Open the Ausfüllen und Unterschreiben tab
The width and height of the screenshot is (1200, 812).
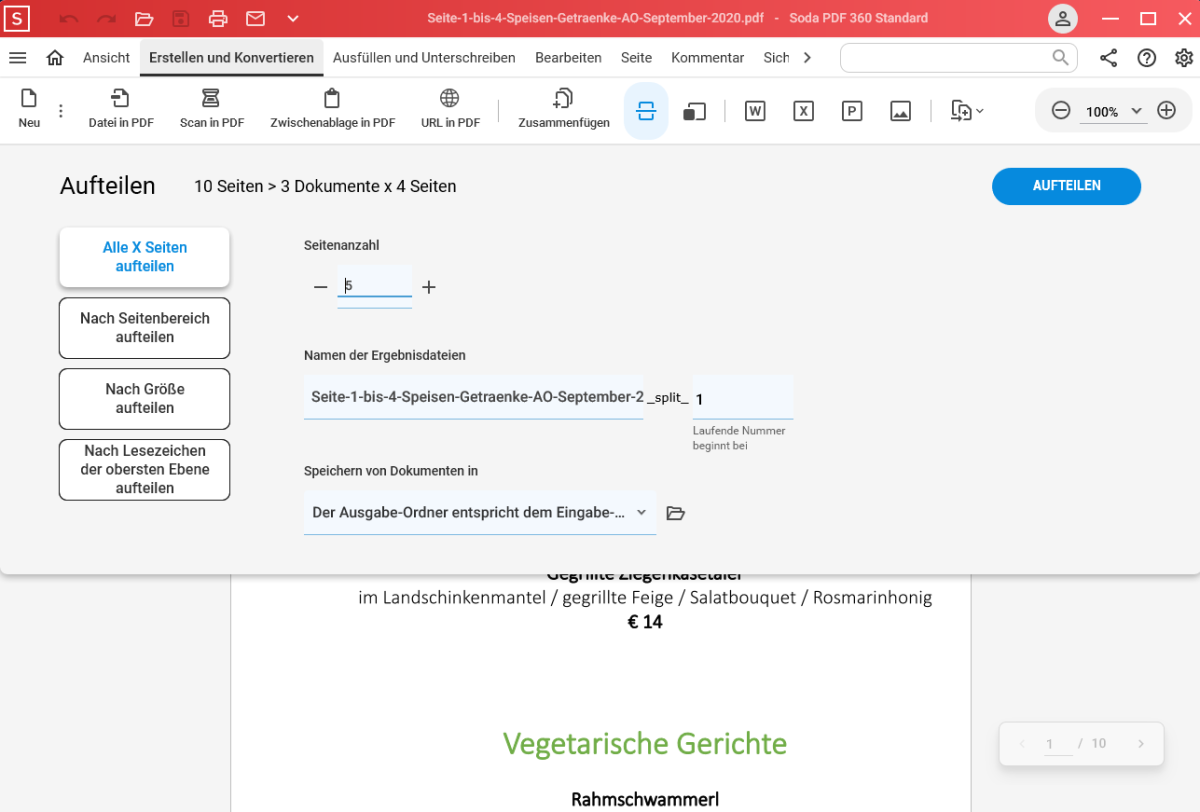pos(424,58)
